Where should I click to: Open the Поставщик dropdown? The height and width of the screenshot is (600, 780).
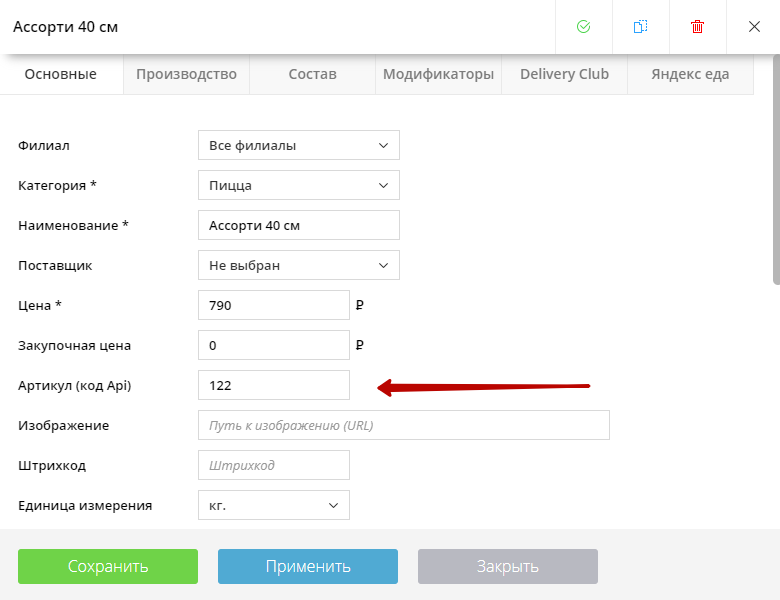click(298, 265)
